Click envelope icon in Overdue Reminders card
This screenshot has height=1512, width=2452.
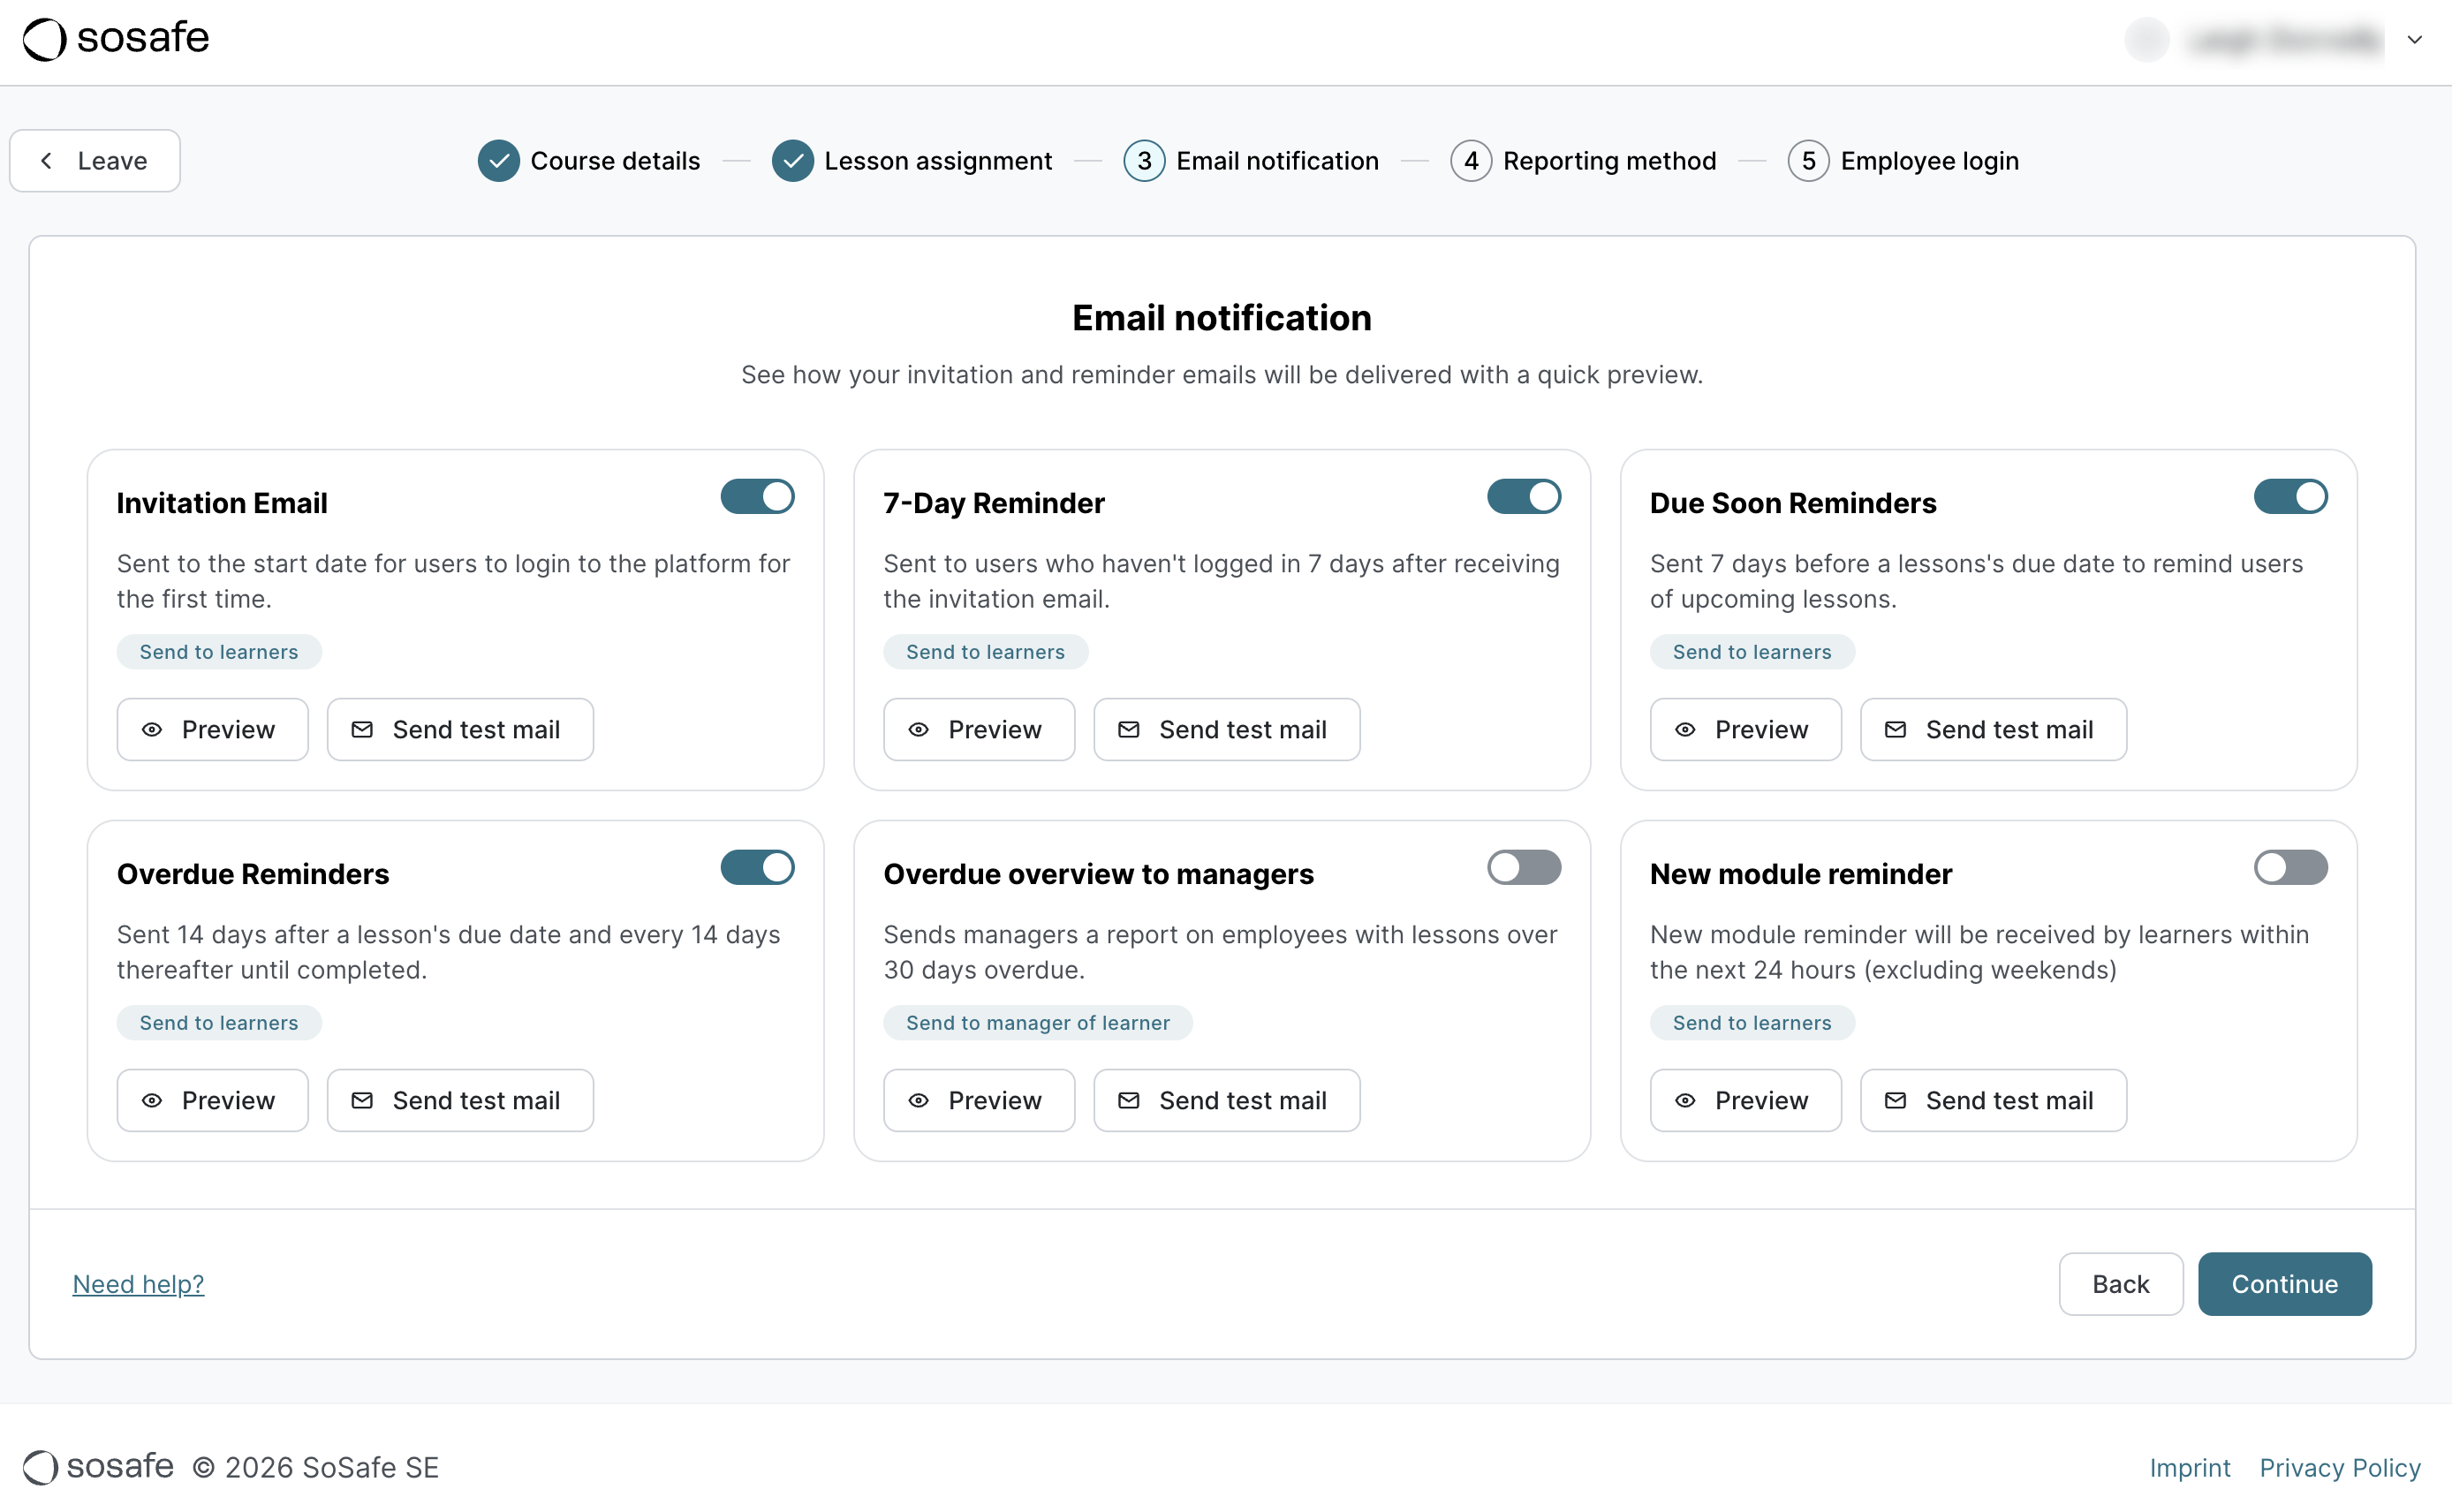click(362, 1101)
